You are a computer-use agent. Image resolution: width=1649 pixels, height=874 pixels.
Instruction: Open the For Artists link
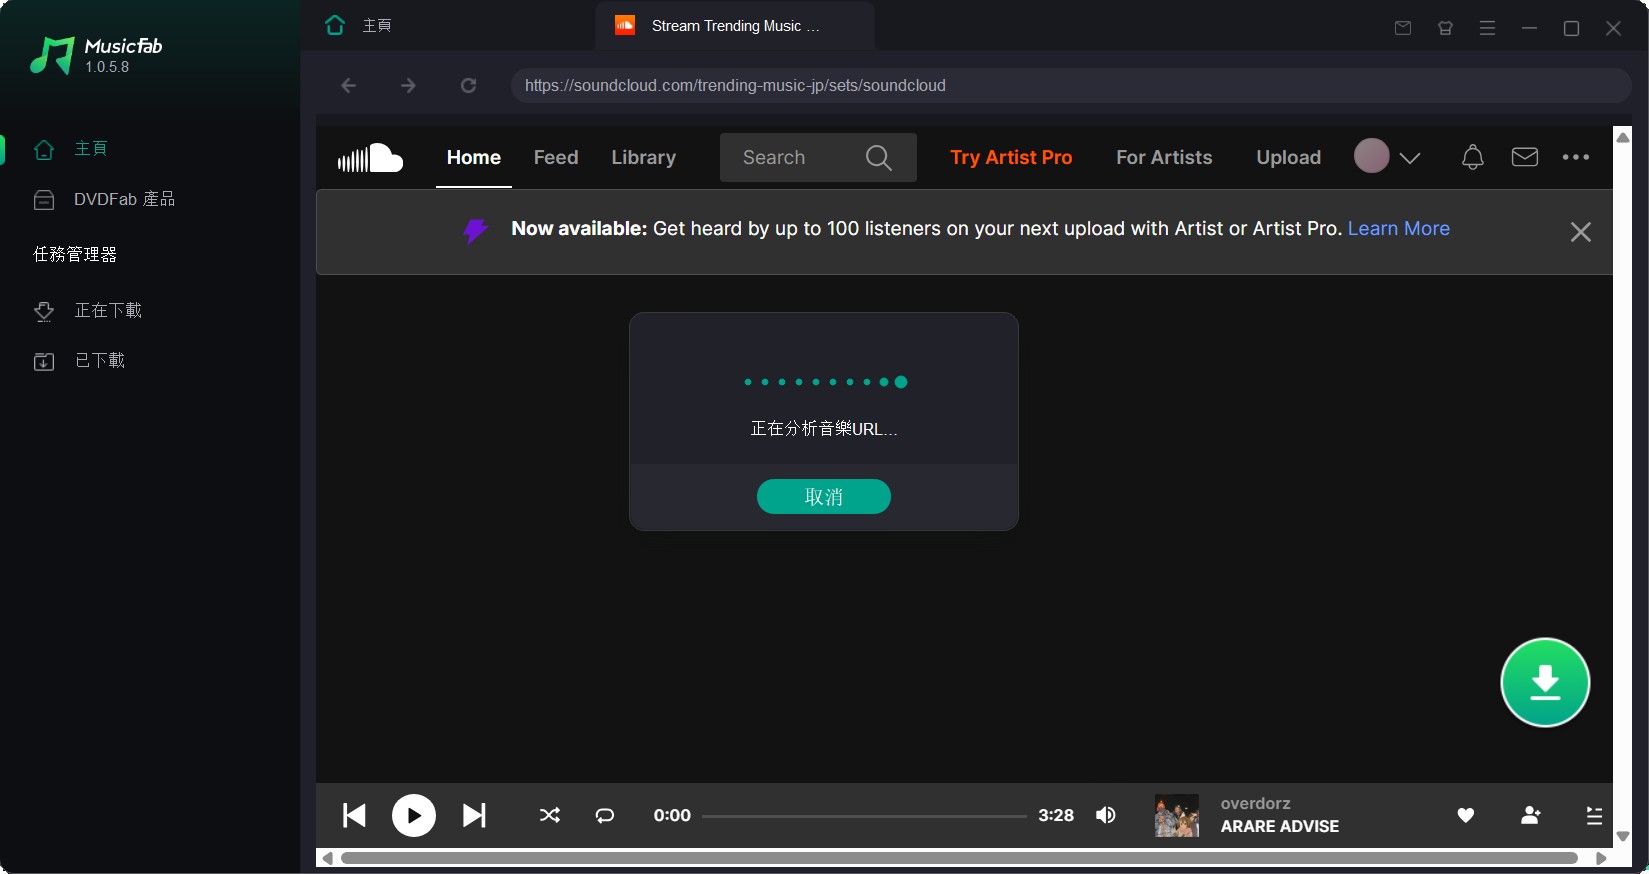tap(1164, 158)
